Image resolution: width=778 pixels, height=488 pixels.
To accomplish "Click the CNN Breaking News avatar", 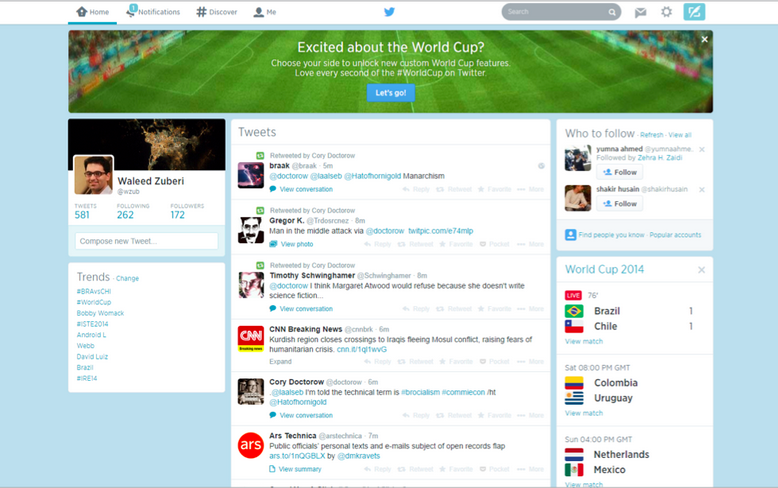I will 251,339.
